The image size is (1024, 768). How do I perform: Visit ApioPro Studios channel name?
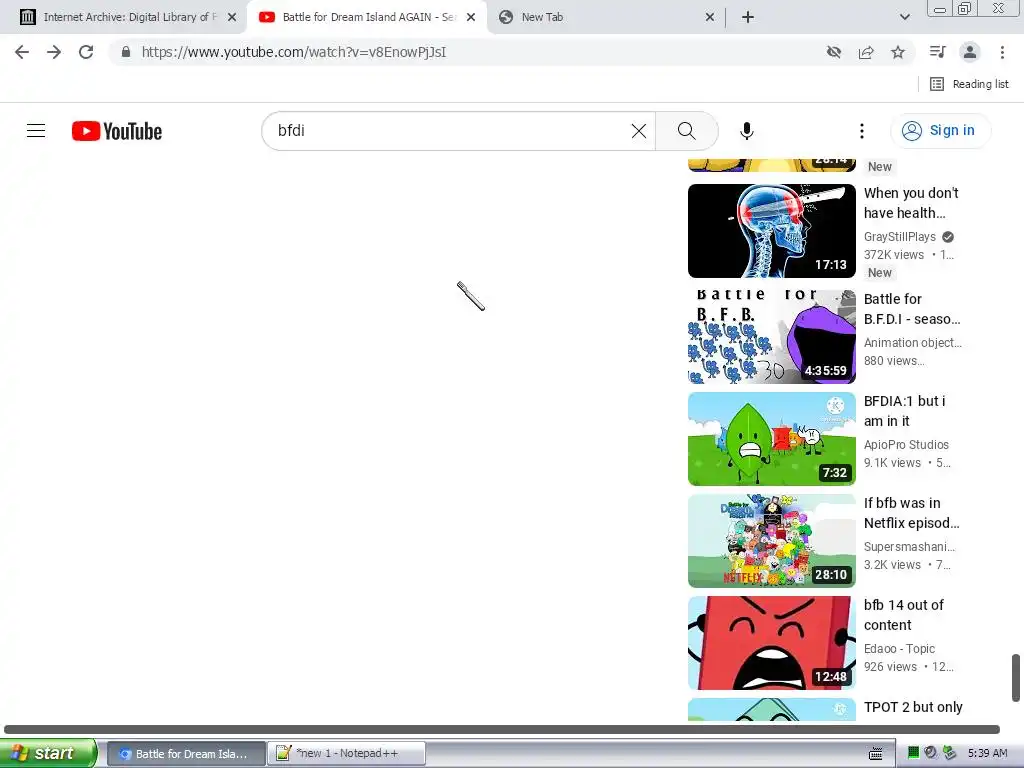coord(906,444)
